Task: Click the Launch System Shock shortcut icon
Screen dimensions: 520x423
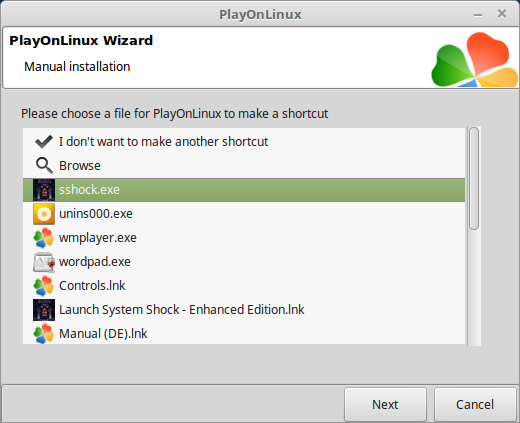Action: 44,310
